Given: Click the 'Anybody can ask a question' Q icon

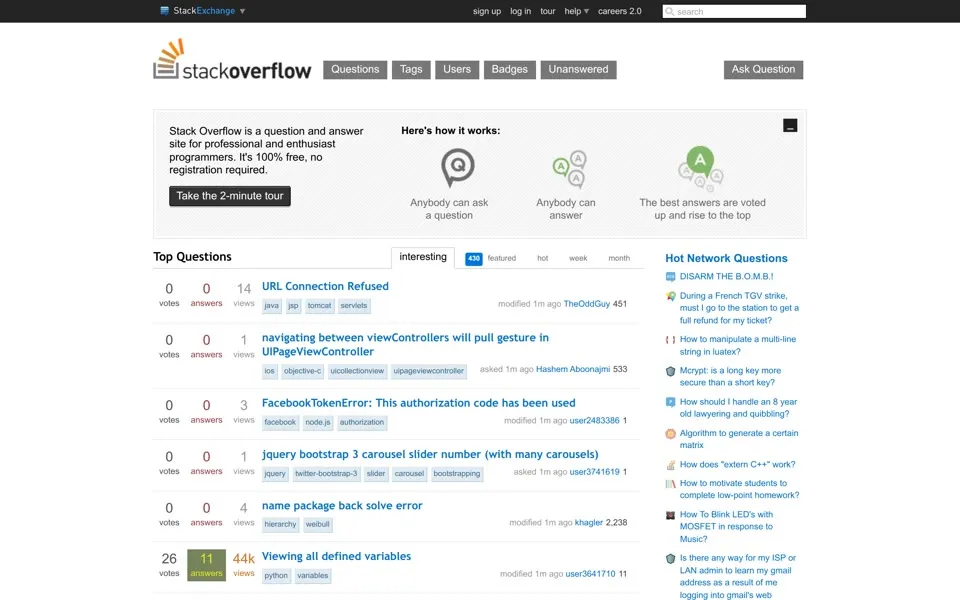Looking at the screenshot, I should click(x=457, y=167).
